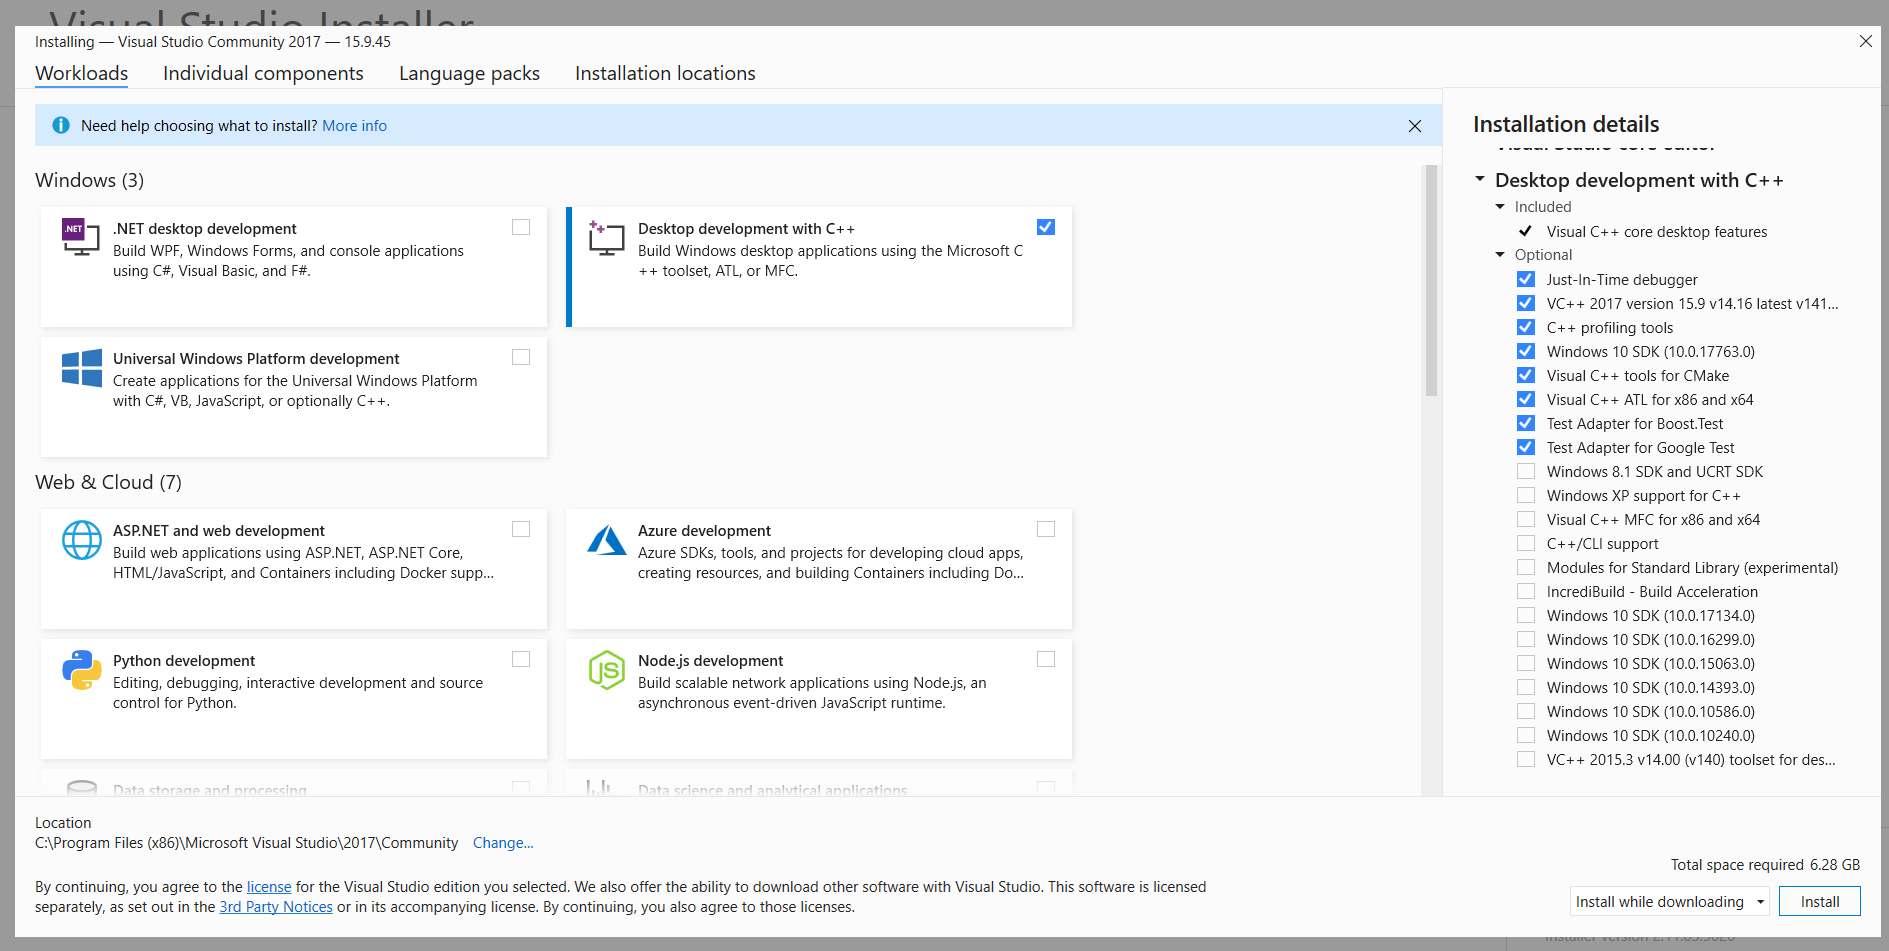Click the Desktop development with C++ monitor icon
This screenshot has width=1889, height=951.
(x=606, y=237)
